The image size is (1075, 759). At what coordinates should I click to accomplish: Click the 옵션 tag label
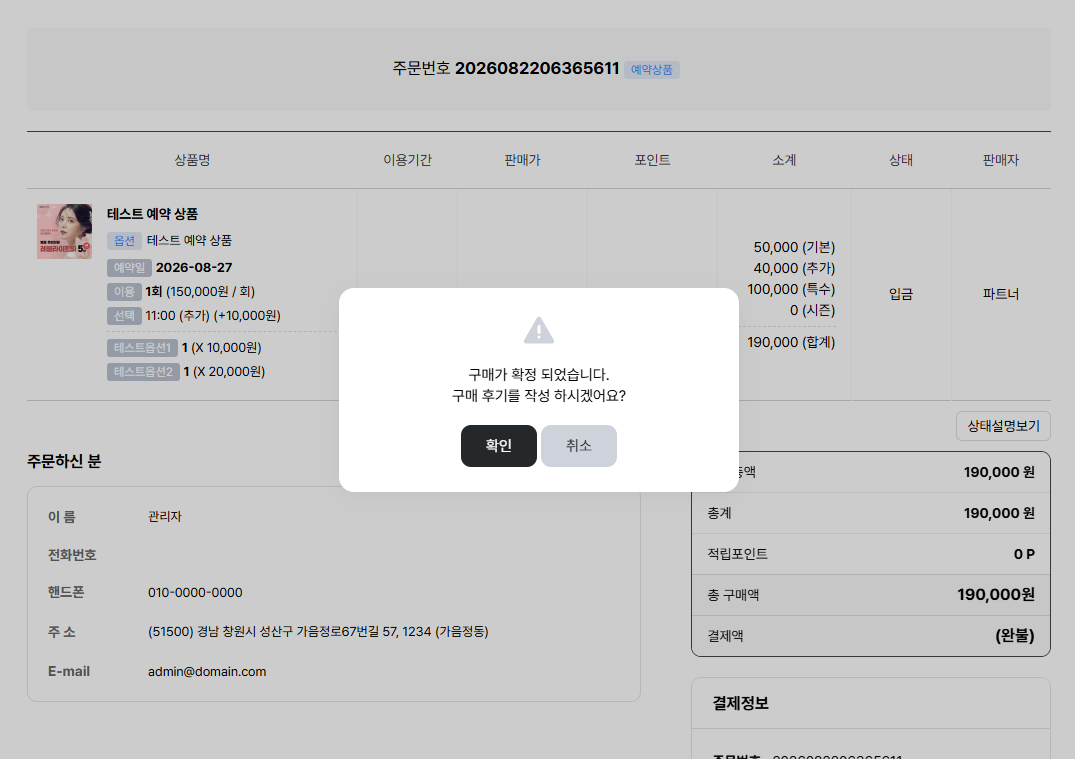pyautogui.click(x=124, y=241)
